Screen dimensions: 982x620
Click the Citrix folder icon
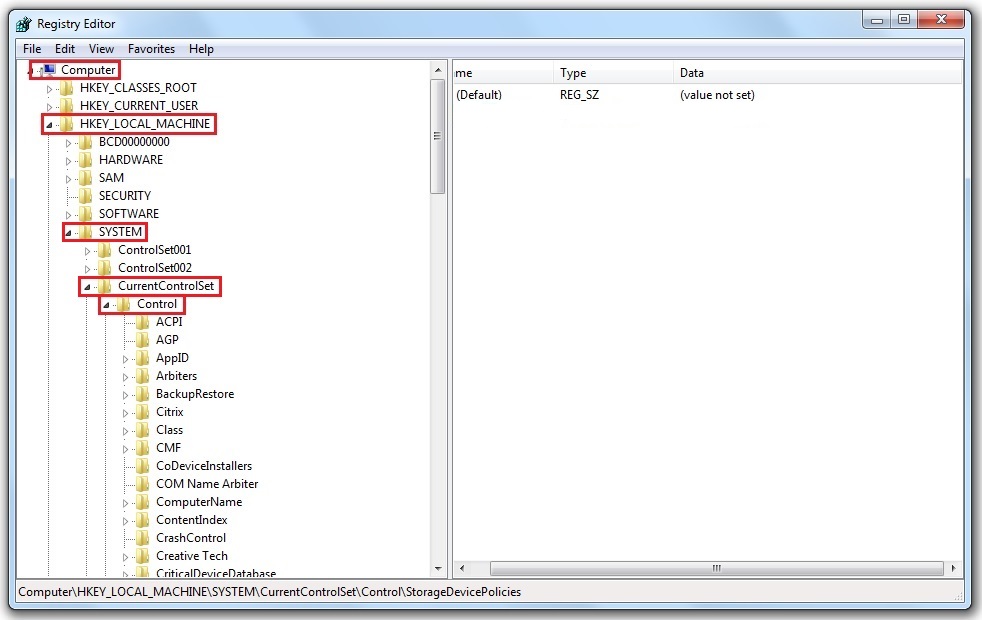(x=143, y=412)
